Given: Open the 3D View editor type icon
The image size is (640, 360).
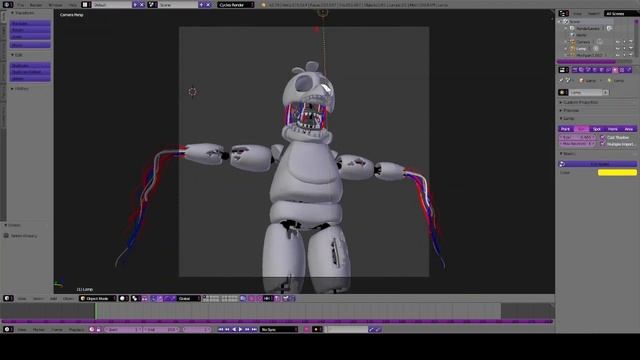Looking at the screenshot, I should click(x=8, y=298).
